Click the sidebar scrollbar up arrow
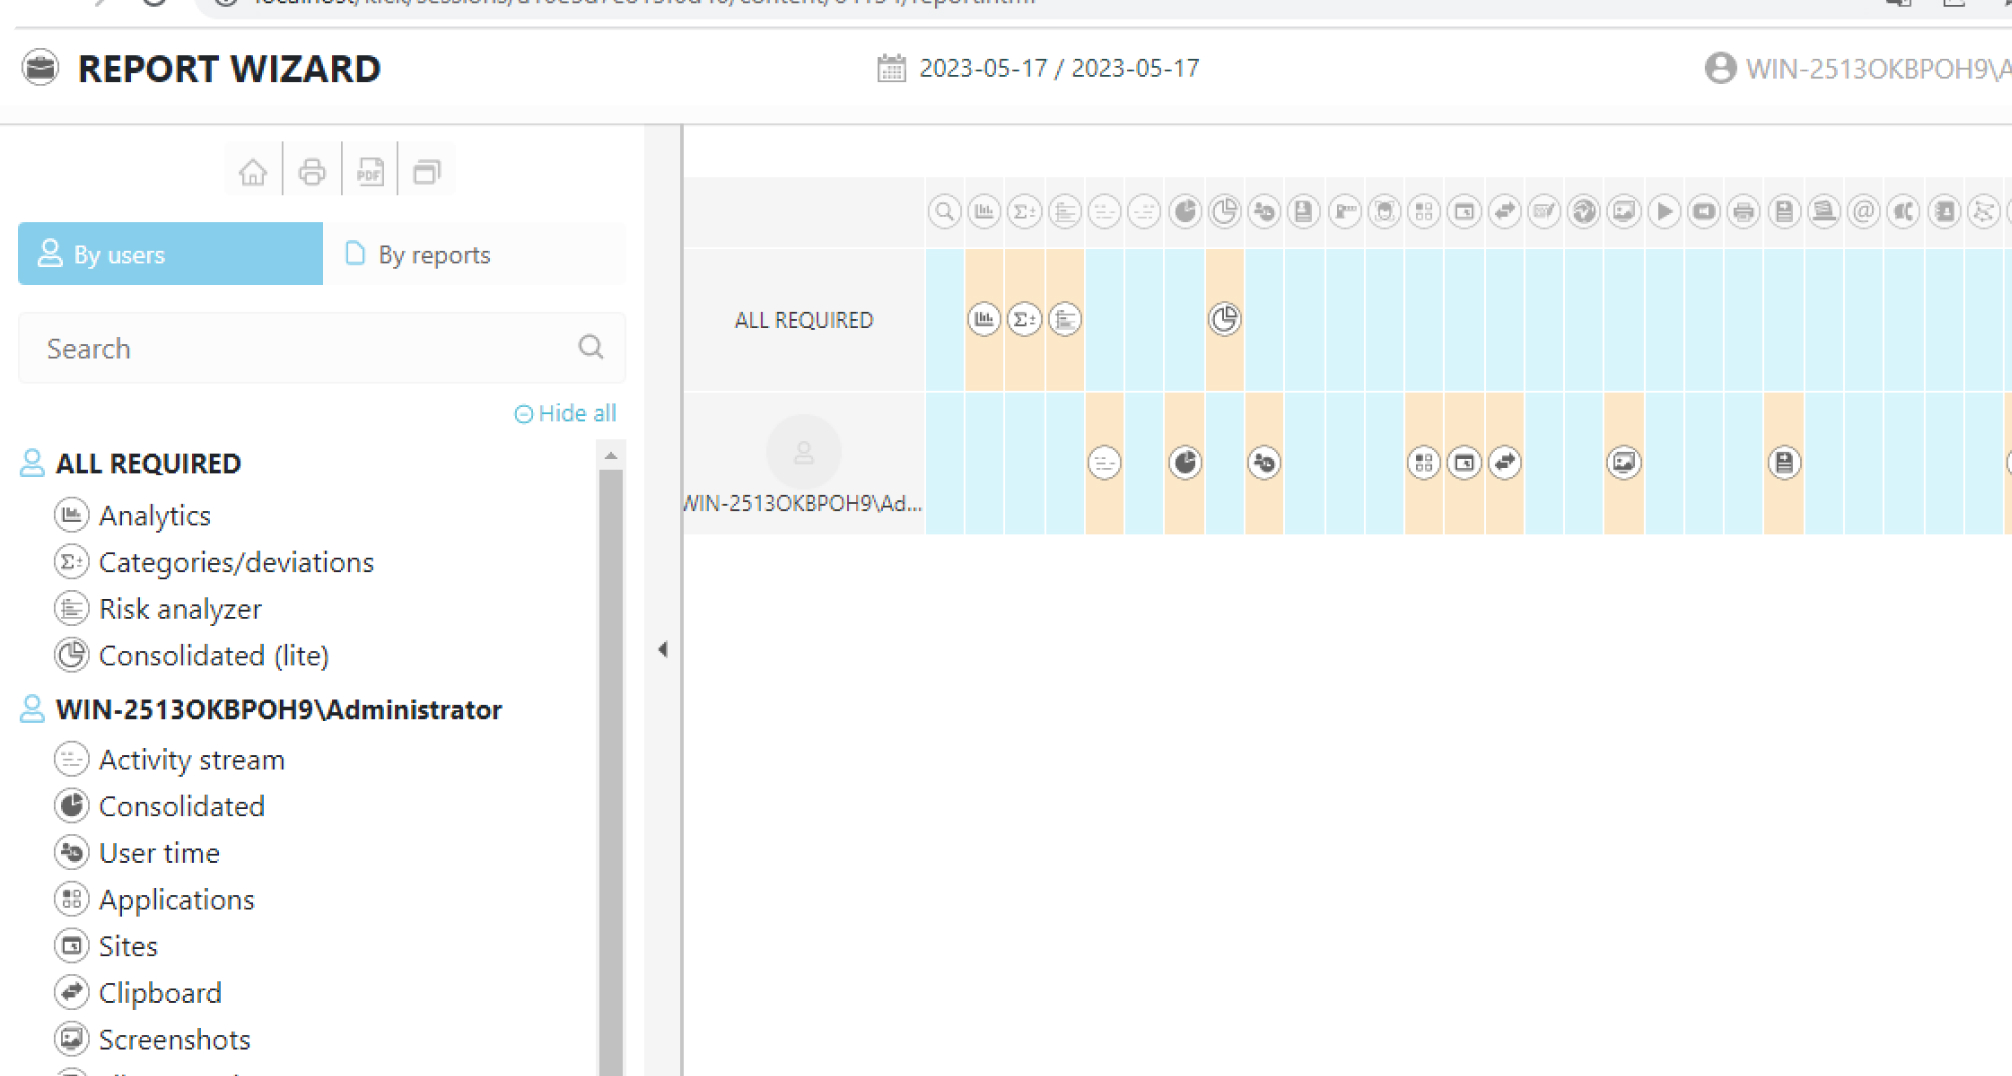This screenshot has width=2012, height=1076. [x=611, y=456]
